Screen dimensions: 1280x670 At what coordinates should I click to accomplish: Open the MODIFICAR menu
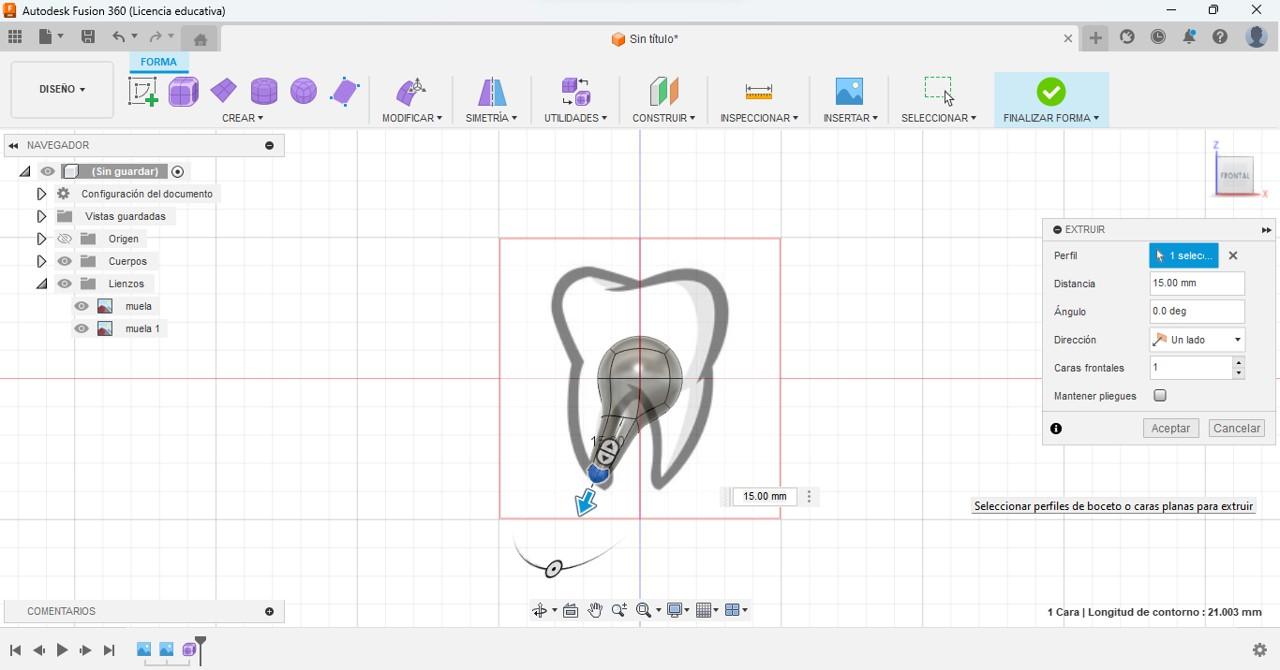[412, 118]
